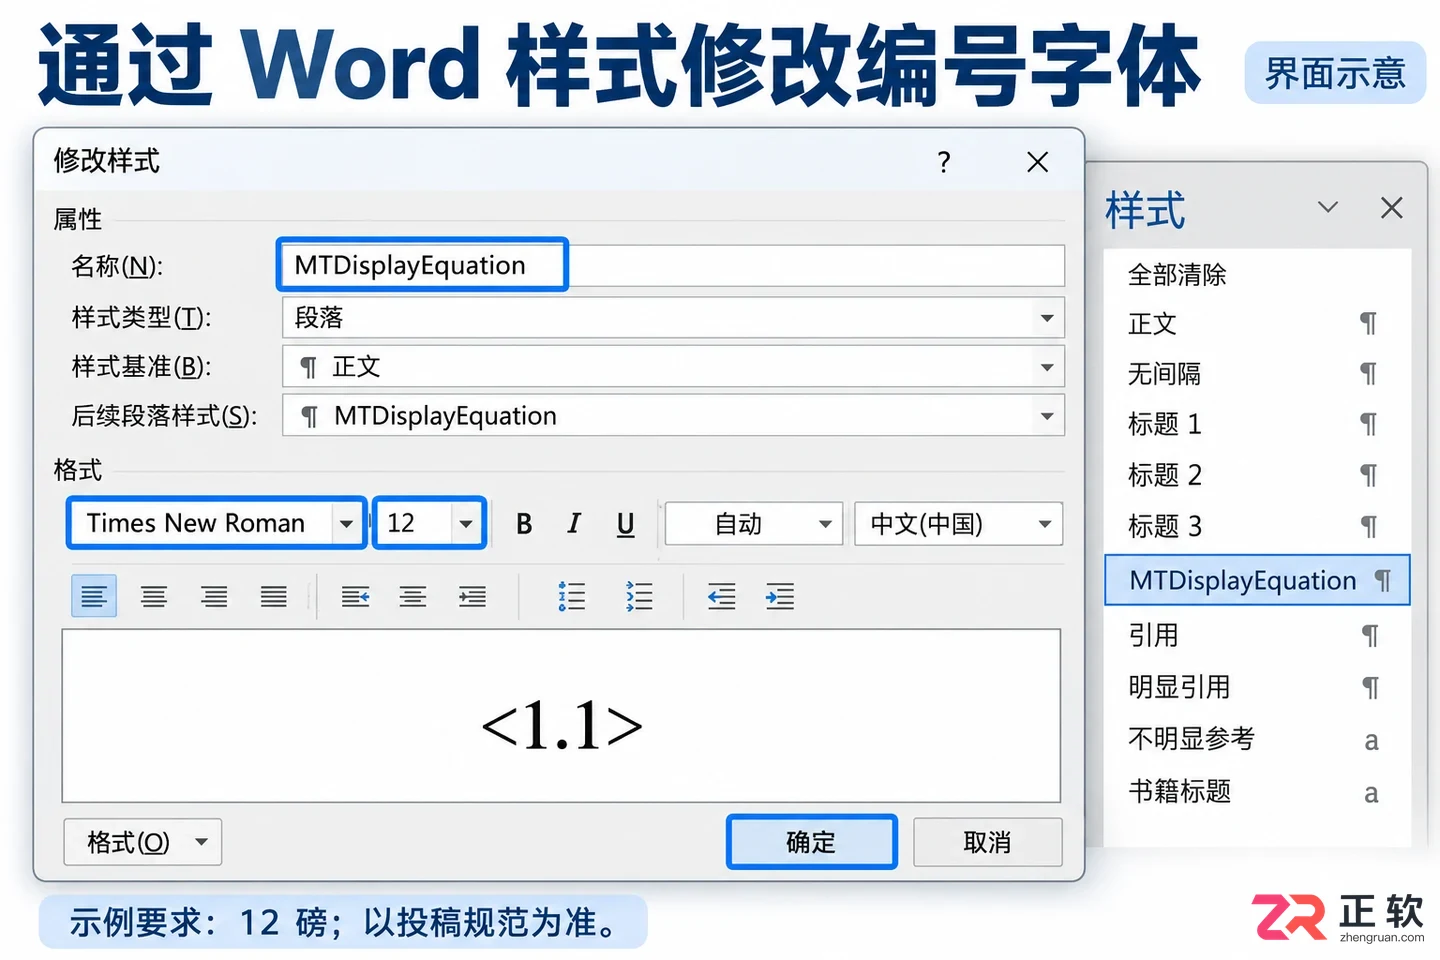Select 书籍标题 style
The height and width of the screenshot is (960, 1440).
1257,791
